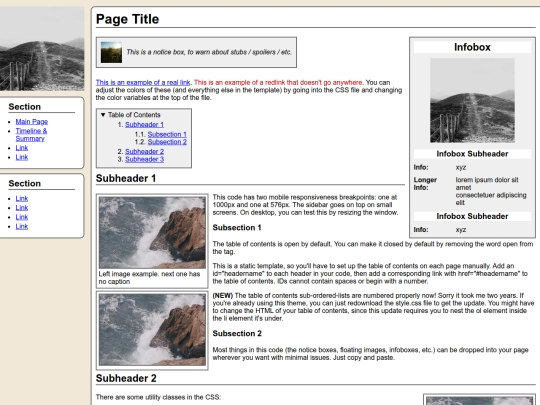Click the 'lorem ipsum dolor sit amet' value
The image size is (540, 405).
(487, 184)
